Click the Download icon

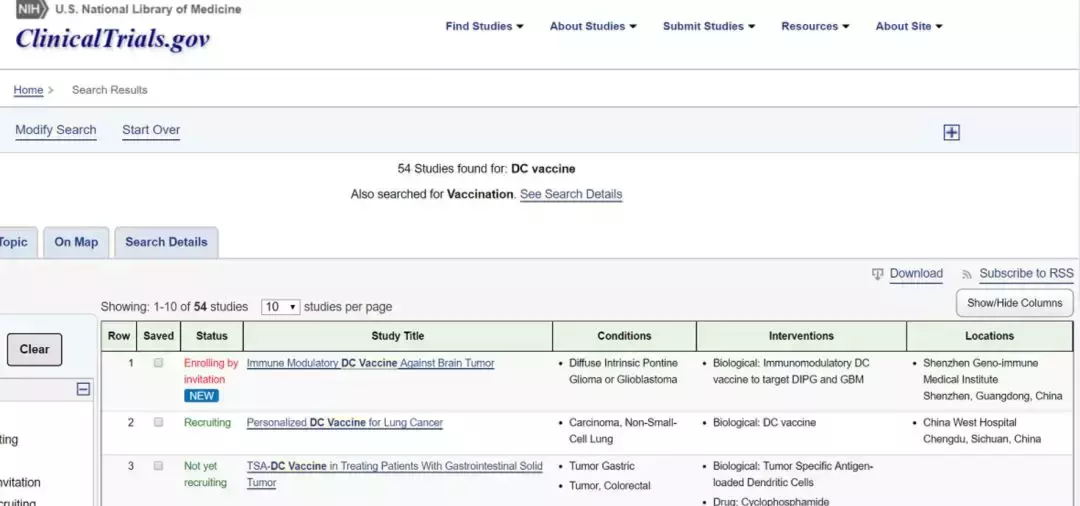click(x=877, y=274)
